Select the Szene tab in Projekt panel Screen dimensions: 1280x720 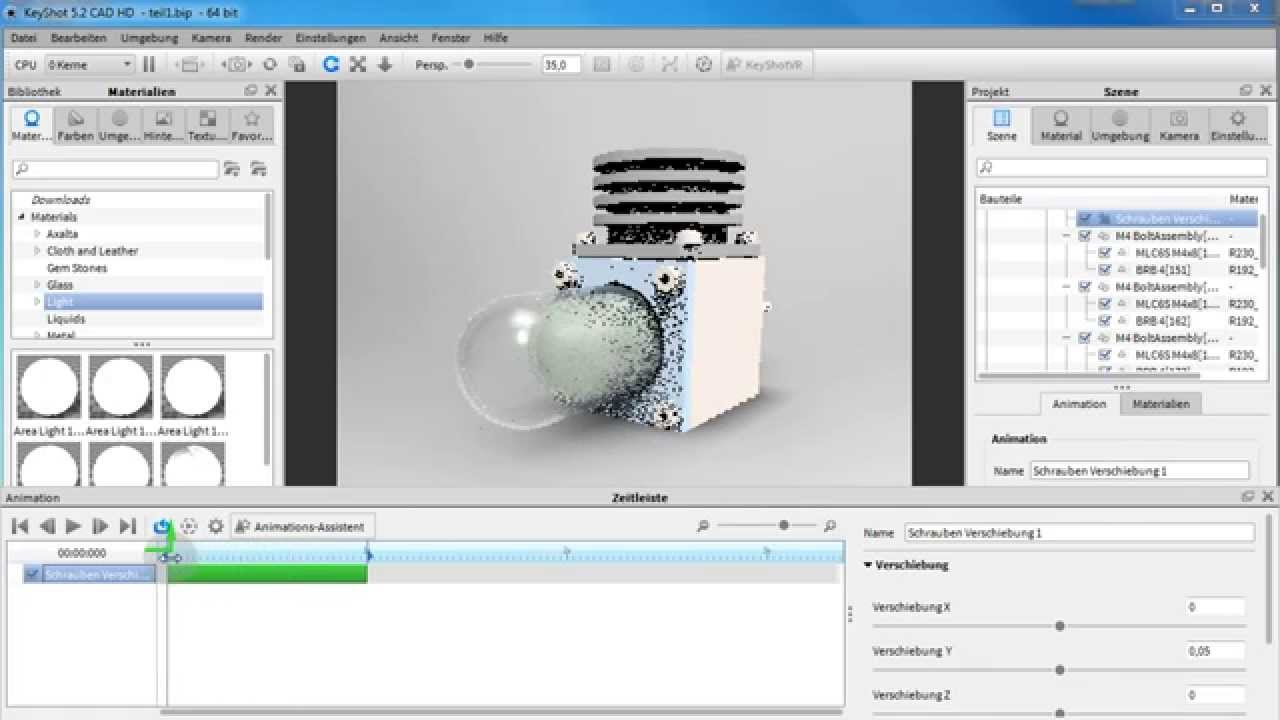coord(1002,125)
